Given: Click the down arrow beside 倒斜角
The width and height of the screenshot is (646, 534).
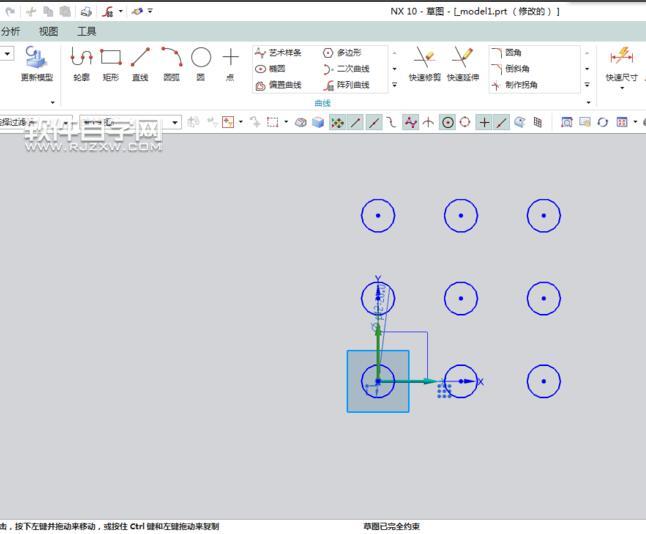Looking at the screenshot, I should coord(587,69).
